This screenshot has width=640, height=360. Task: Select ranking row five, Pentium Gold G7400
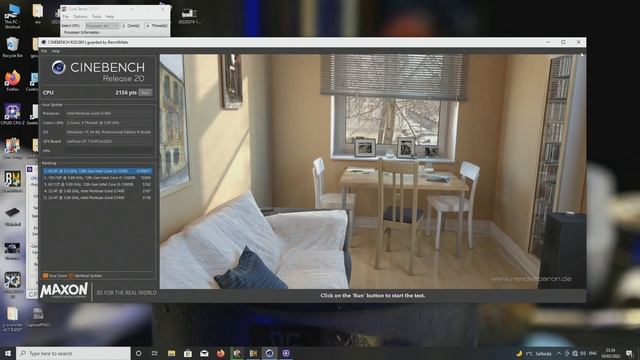tap(98, 198)
